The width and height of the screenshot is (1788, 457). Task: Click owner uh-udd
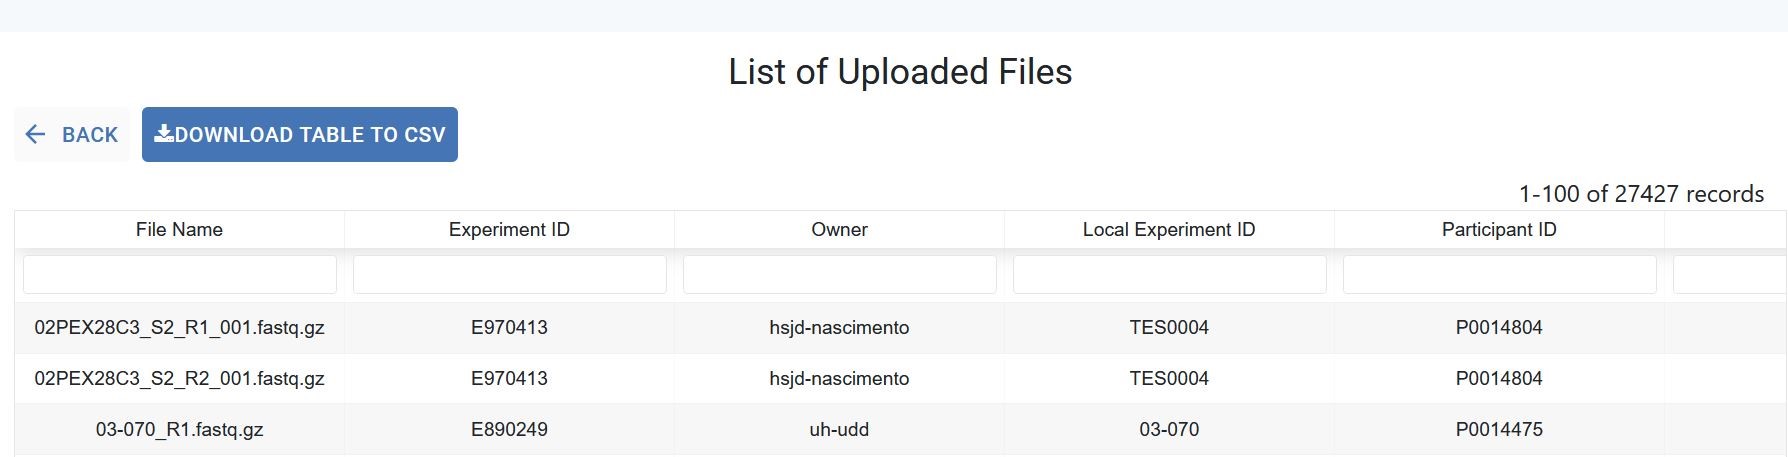[839, 430]
